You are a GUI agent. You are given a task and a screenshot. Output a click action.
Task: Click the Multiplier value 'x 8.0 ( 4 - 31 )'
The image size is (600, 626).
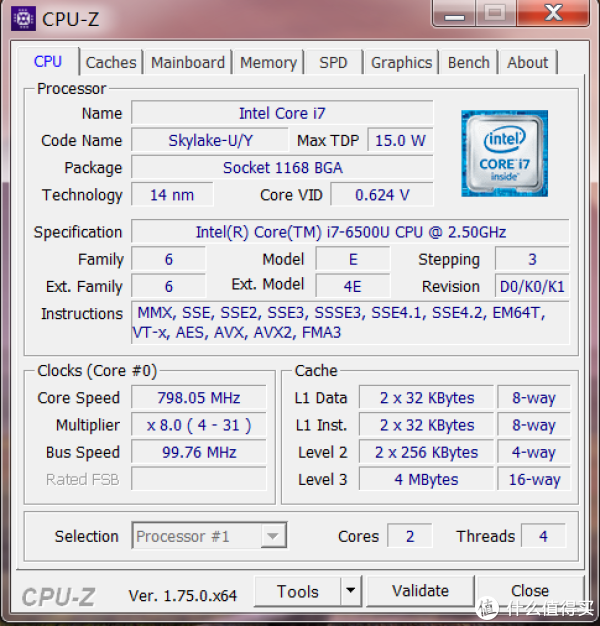tap(199, 425)
